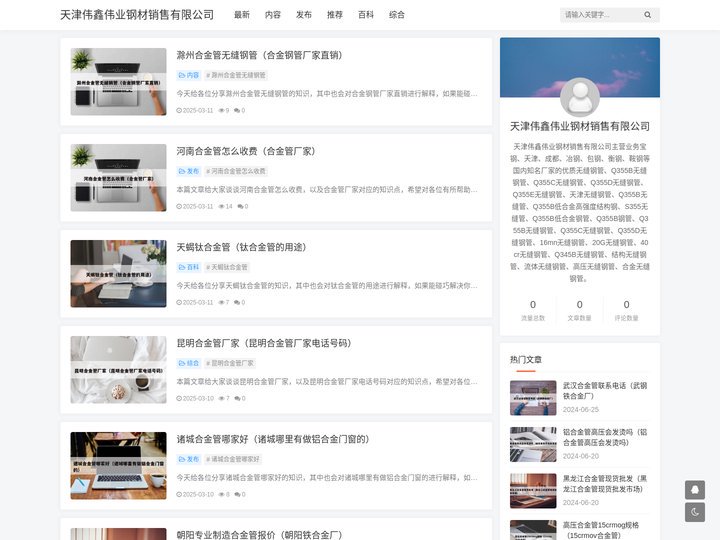Screen dimensions: 720x540
Task: Click thumbnail of 诸城合金管哪家好 article
Action: [118, 466]
